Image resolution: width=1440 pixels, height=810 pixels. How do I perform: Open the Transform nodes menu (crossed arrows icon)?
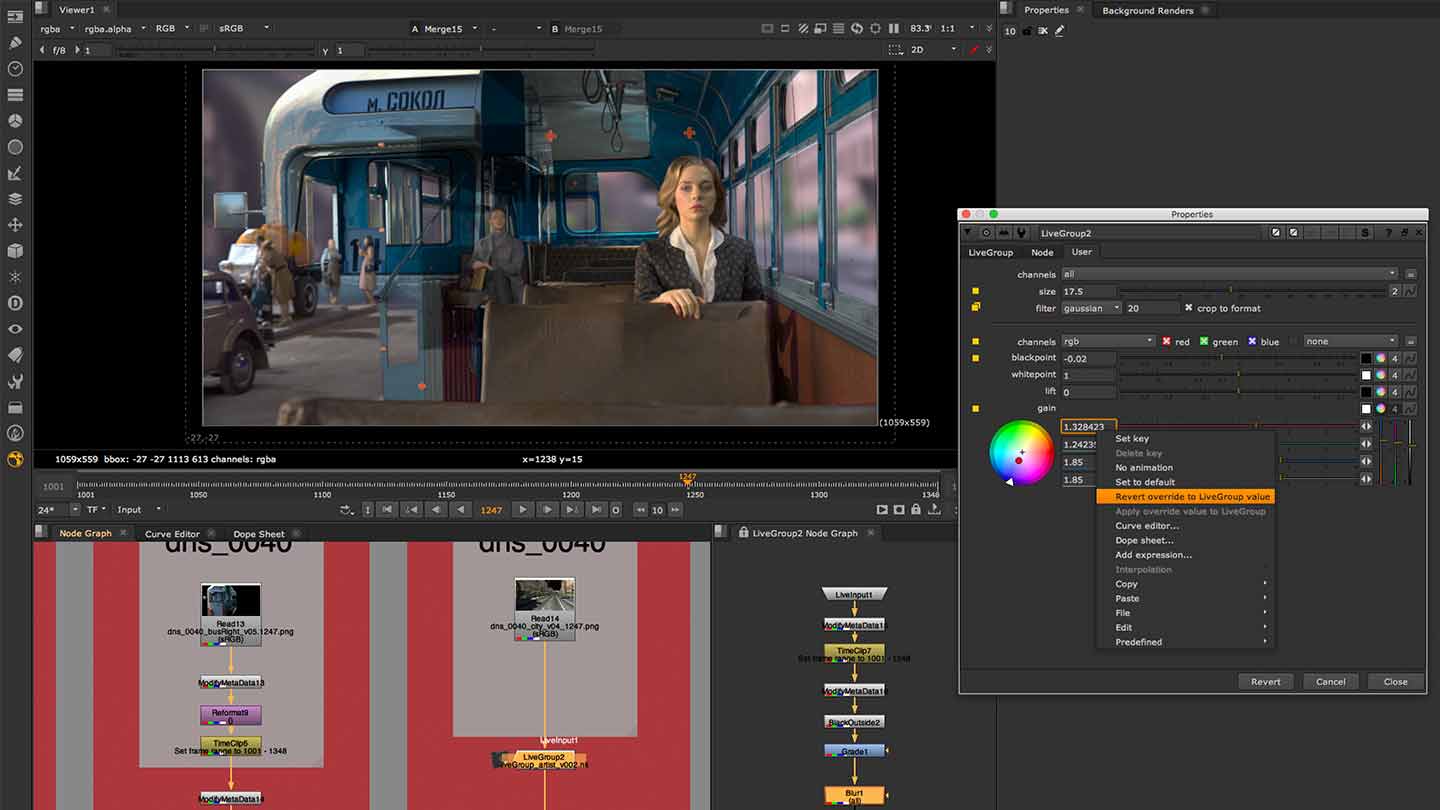[x=14, y=224]
